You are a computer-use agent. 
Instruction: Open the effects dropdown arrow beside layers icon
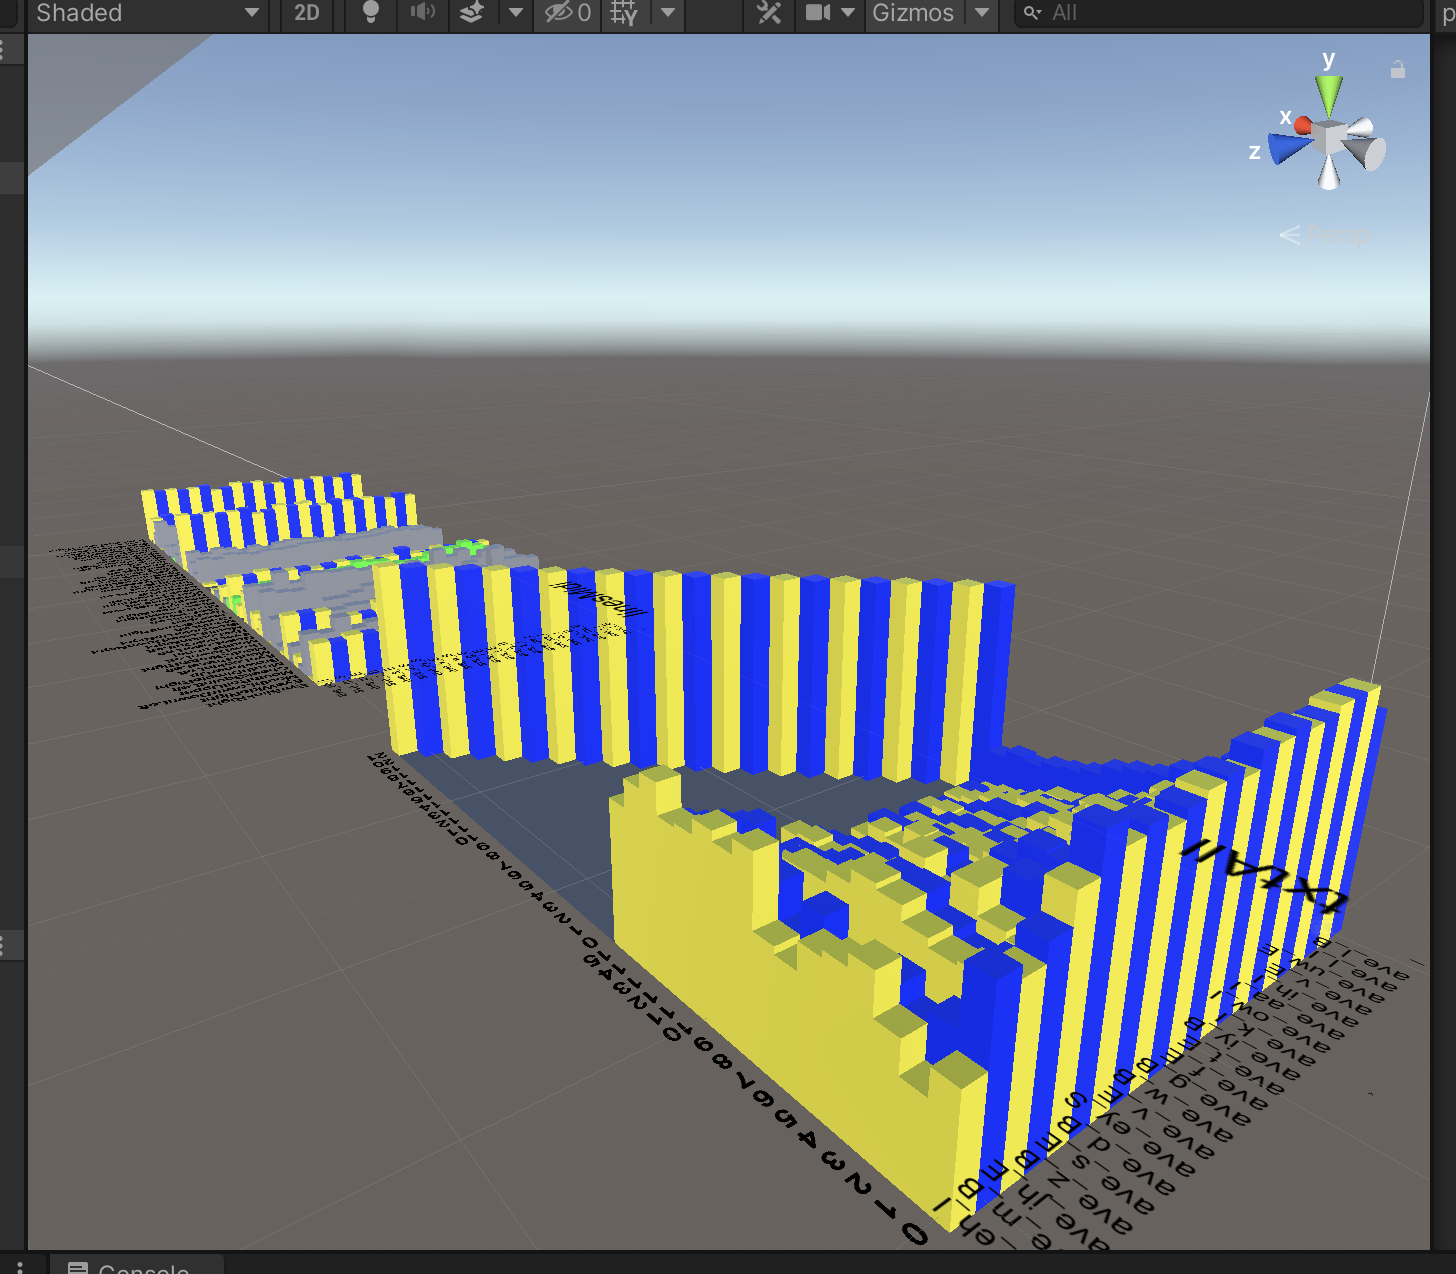coord(516,13)
